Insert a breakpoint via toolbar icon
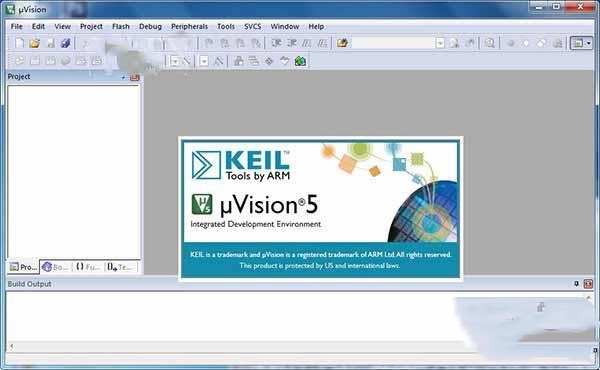 click(x=510, y=43)
